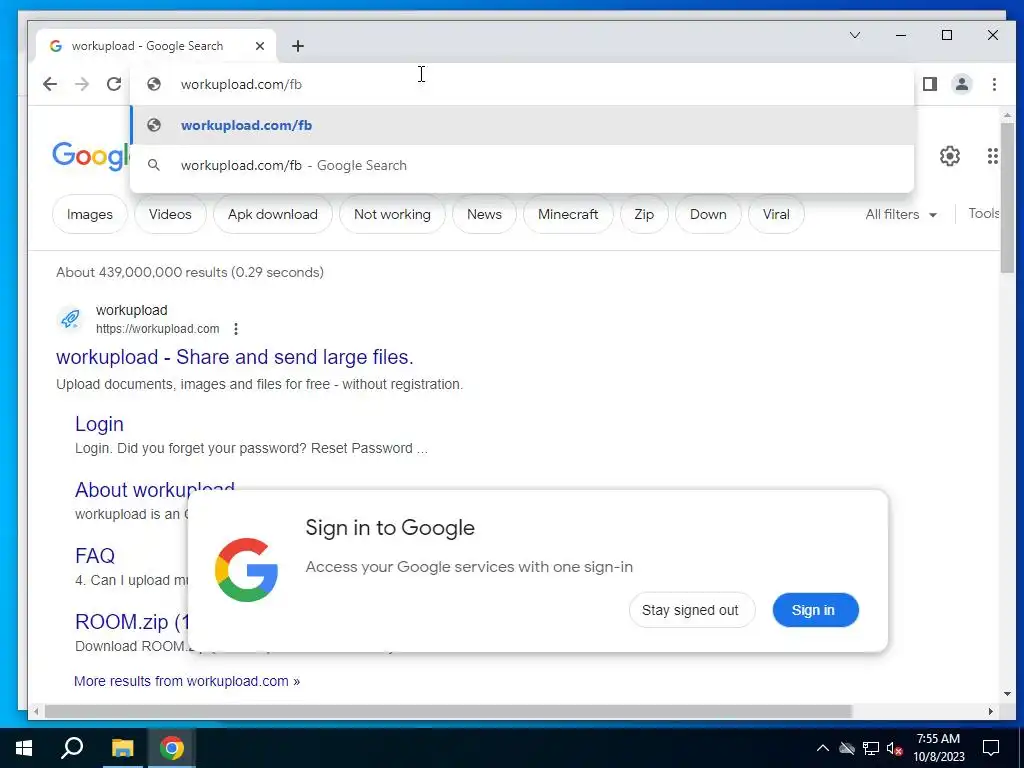
Task: Expand the All filters dropdown
Action: [x=901, y=214]
